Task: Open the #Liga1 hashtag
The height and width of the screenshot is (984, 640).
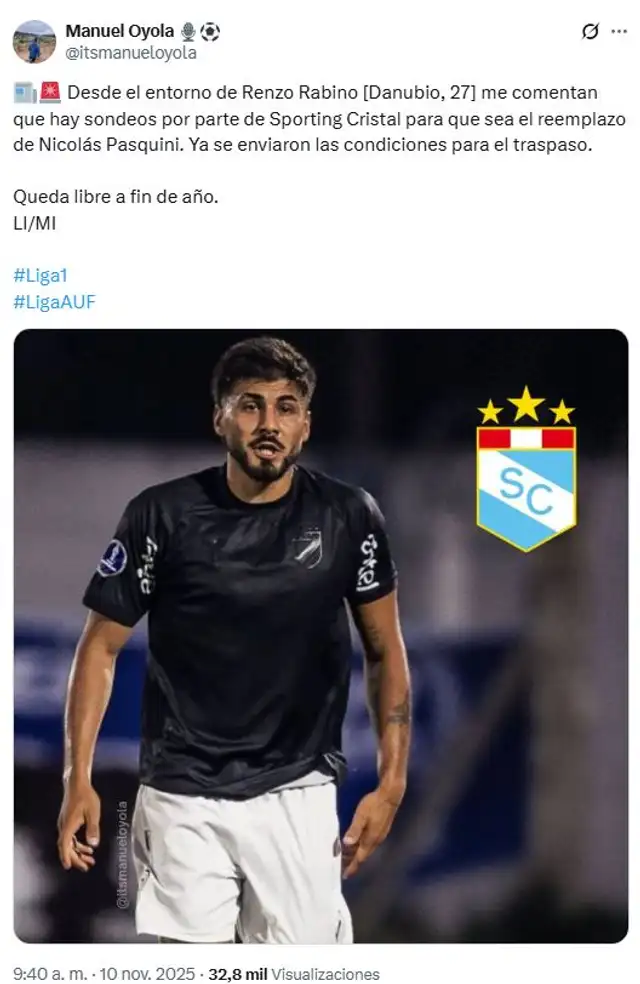Action: (40, 275)
